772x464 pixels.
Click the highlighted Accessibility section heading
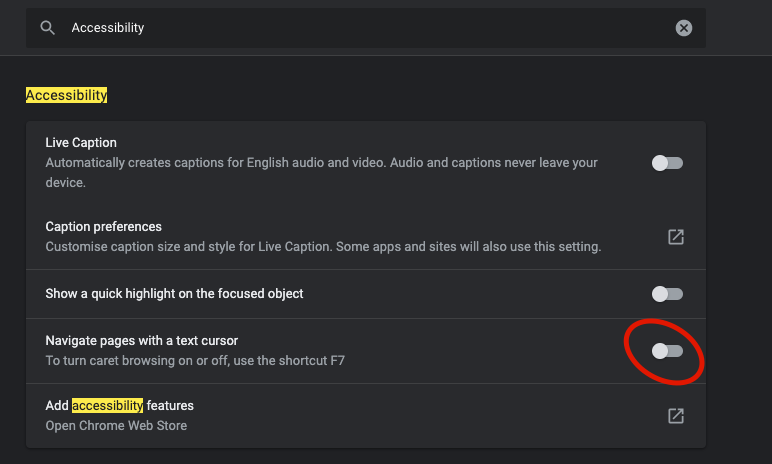[66, 95]
